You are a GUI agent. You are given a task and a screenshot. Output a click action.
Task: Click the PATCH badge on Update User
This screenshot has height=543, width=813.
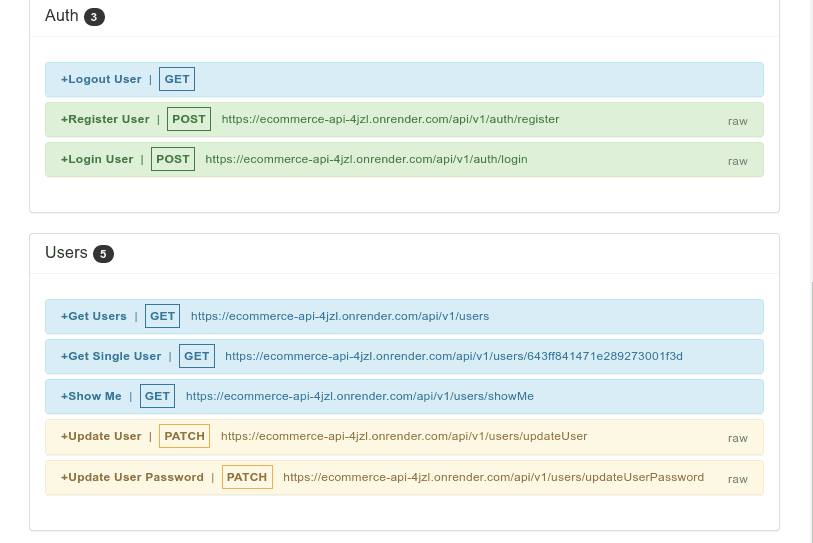tap(185, 436)
